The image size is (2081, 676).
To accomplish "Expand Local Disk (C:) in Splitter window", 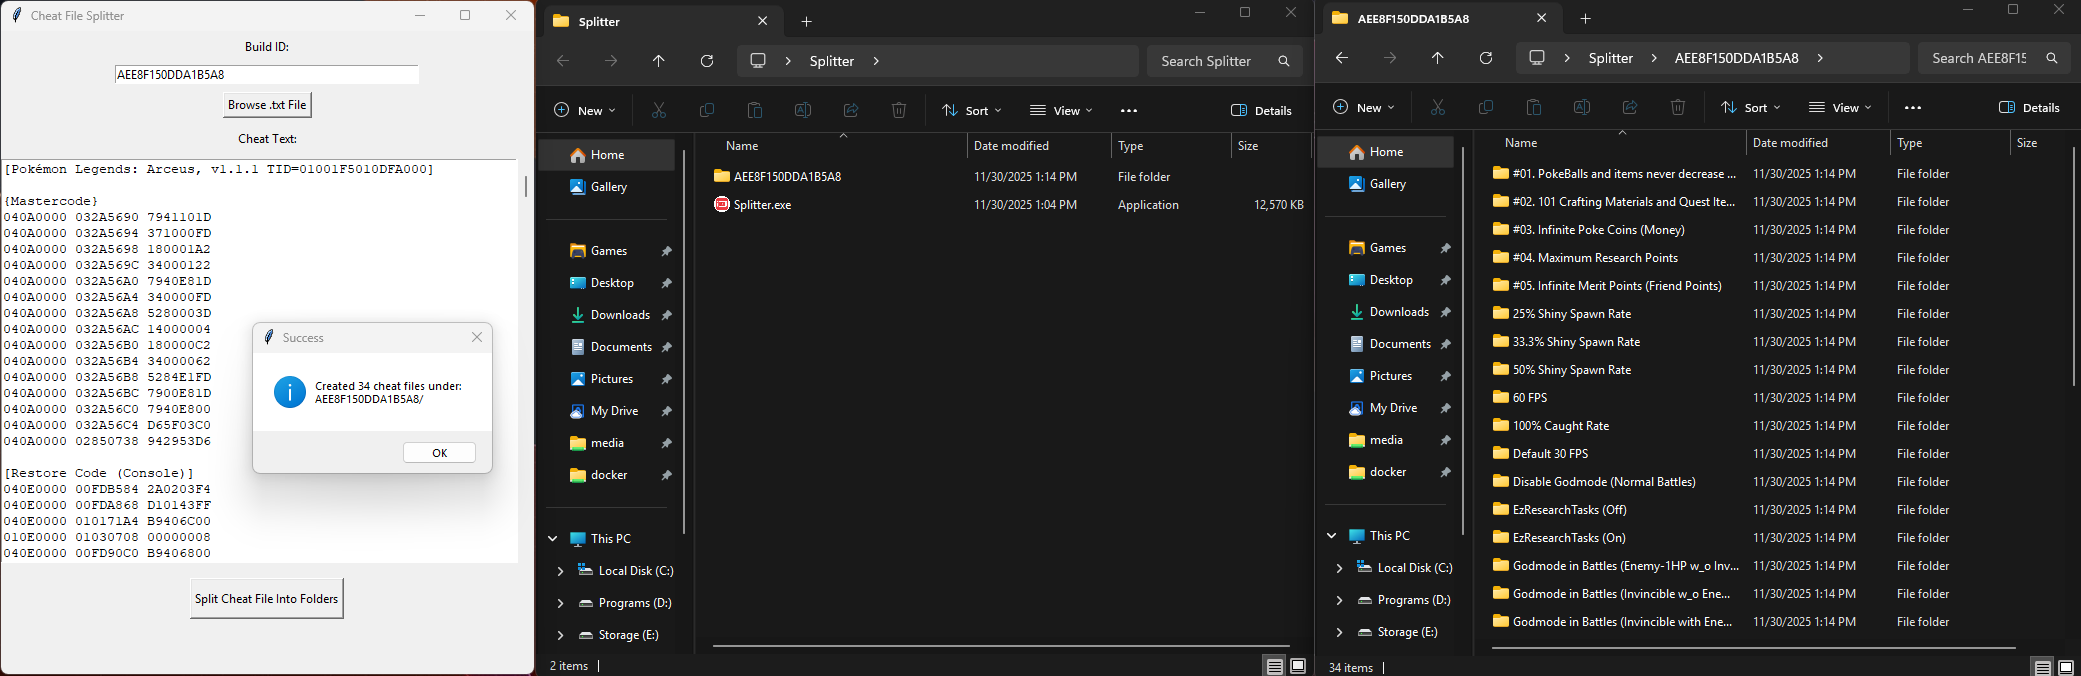I will pos(561,571).
